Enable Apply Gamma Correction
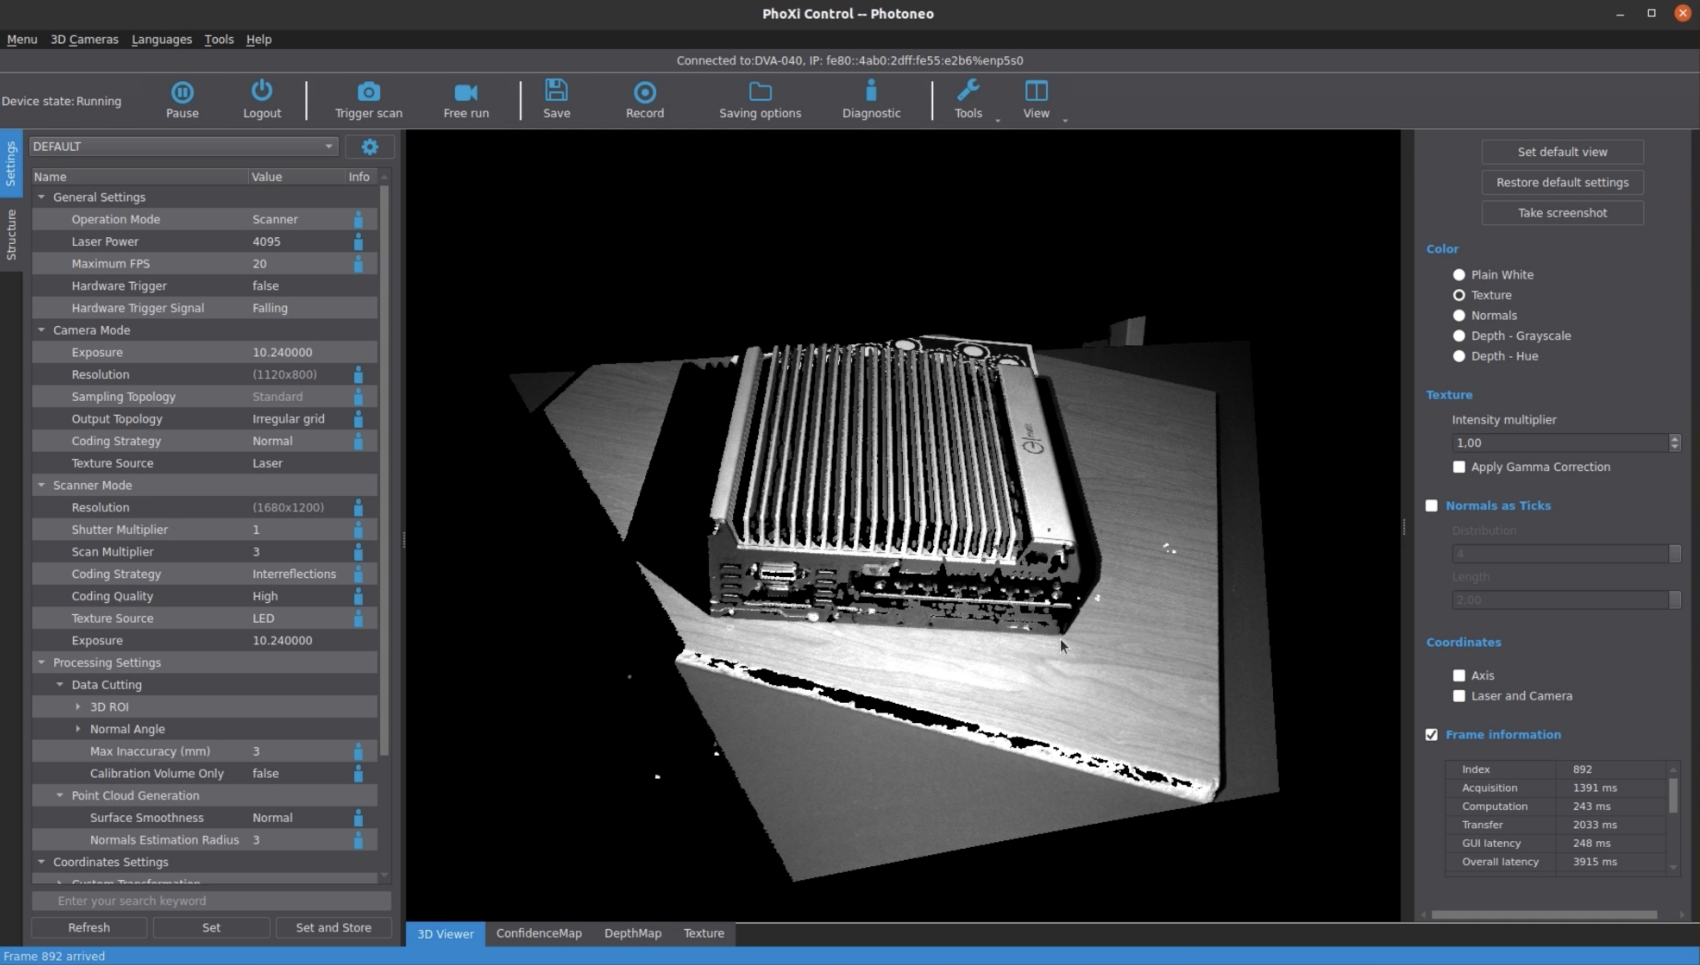1700x965 pixels. pos(1459,467)
